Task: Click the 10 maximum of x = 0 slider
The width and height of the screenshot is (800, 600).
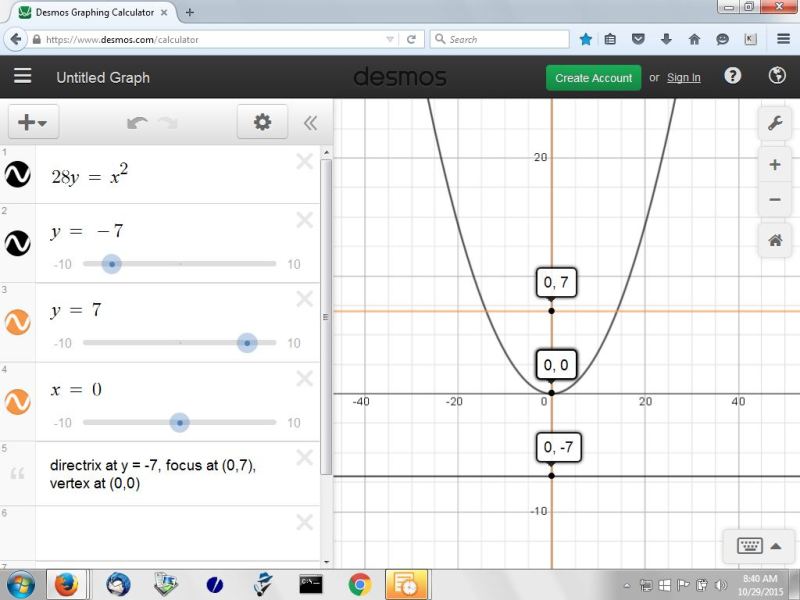Action: coord(294,423)
